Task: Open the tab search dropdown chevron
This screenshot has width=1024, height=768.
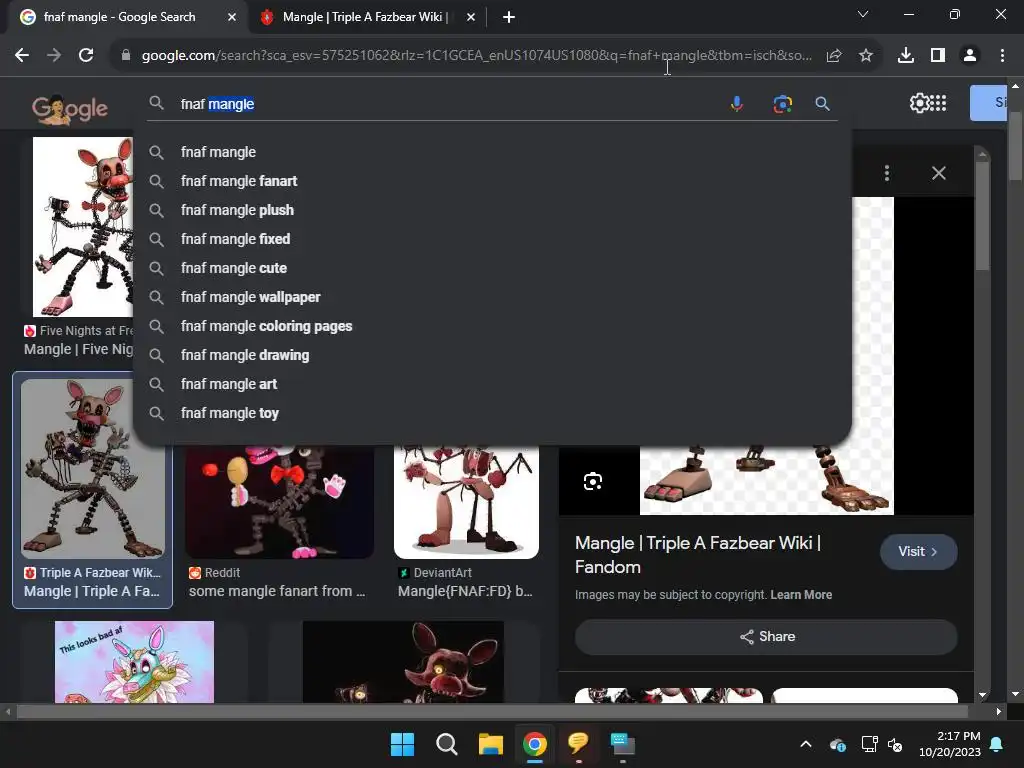Action: 863,14
